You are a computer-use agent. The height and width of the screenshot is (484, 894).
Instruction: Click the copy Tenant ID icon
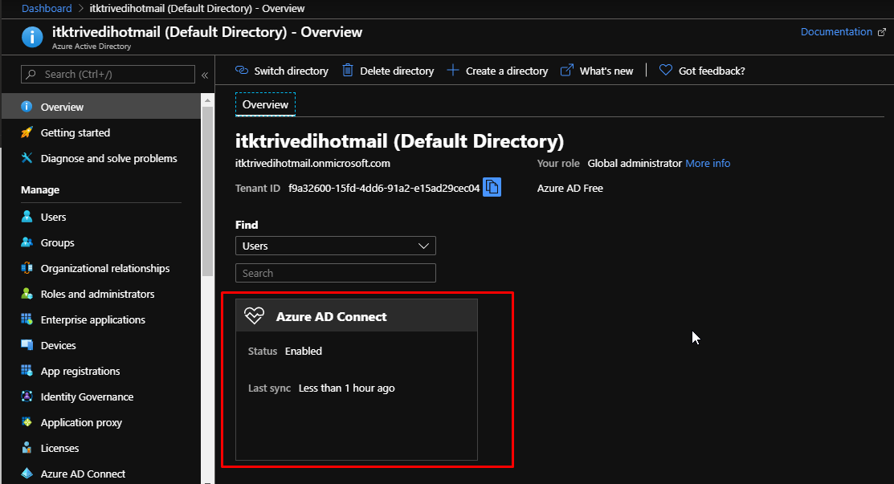pos(492,187)
